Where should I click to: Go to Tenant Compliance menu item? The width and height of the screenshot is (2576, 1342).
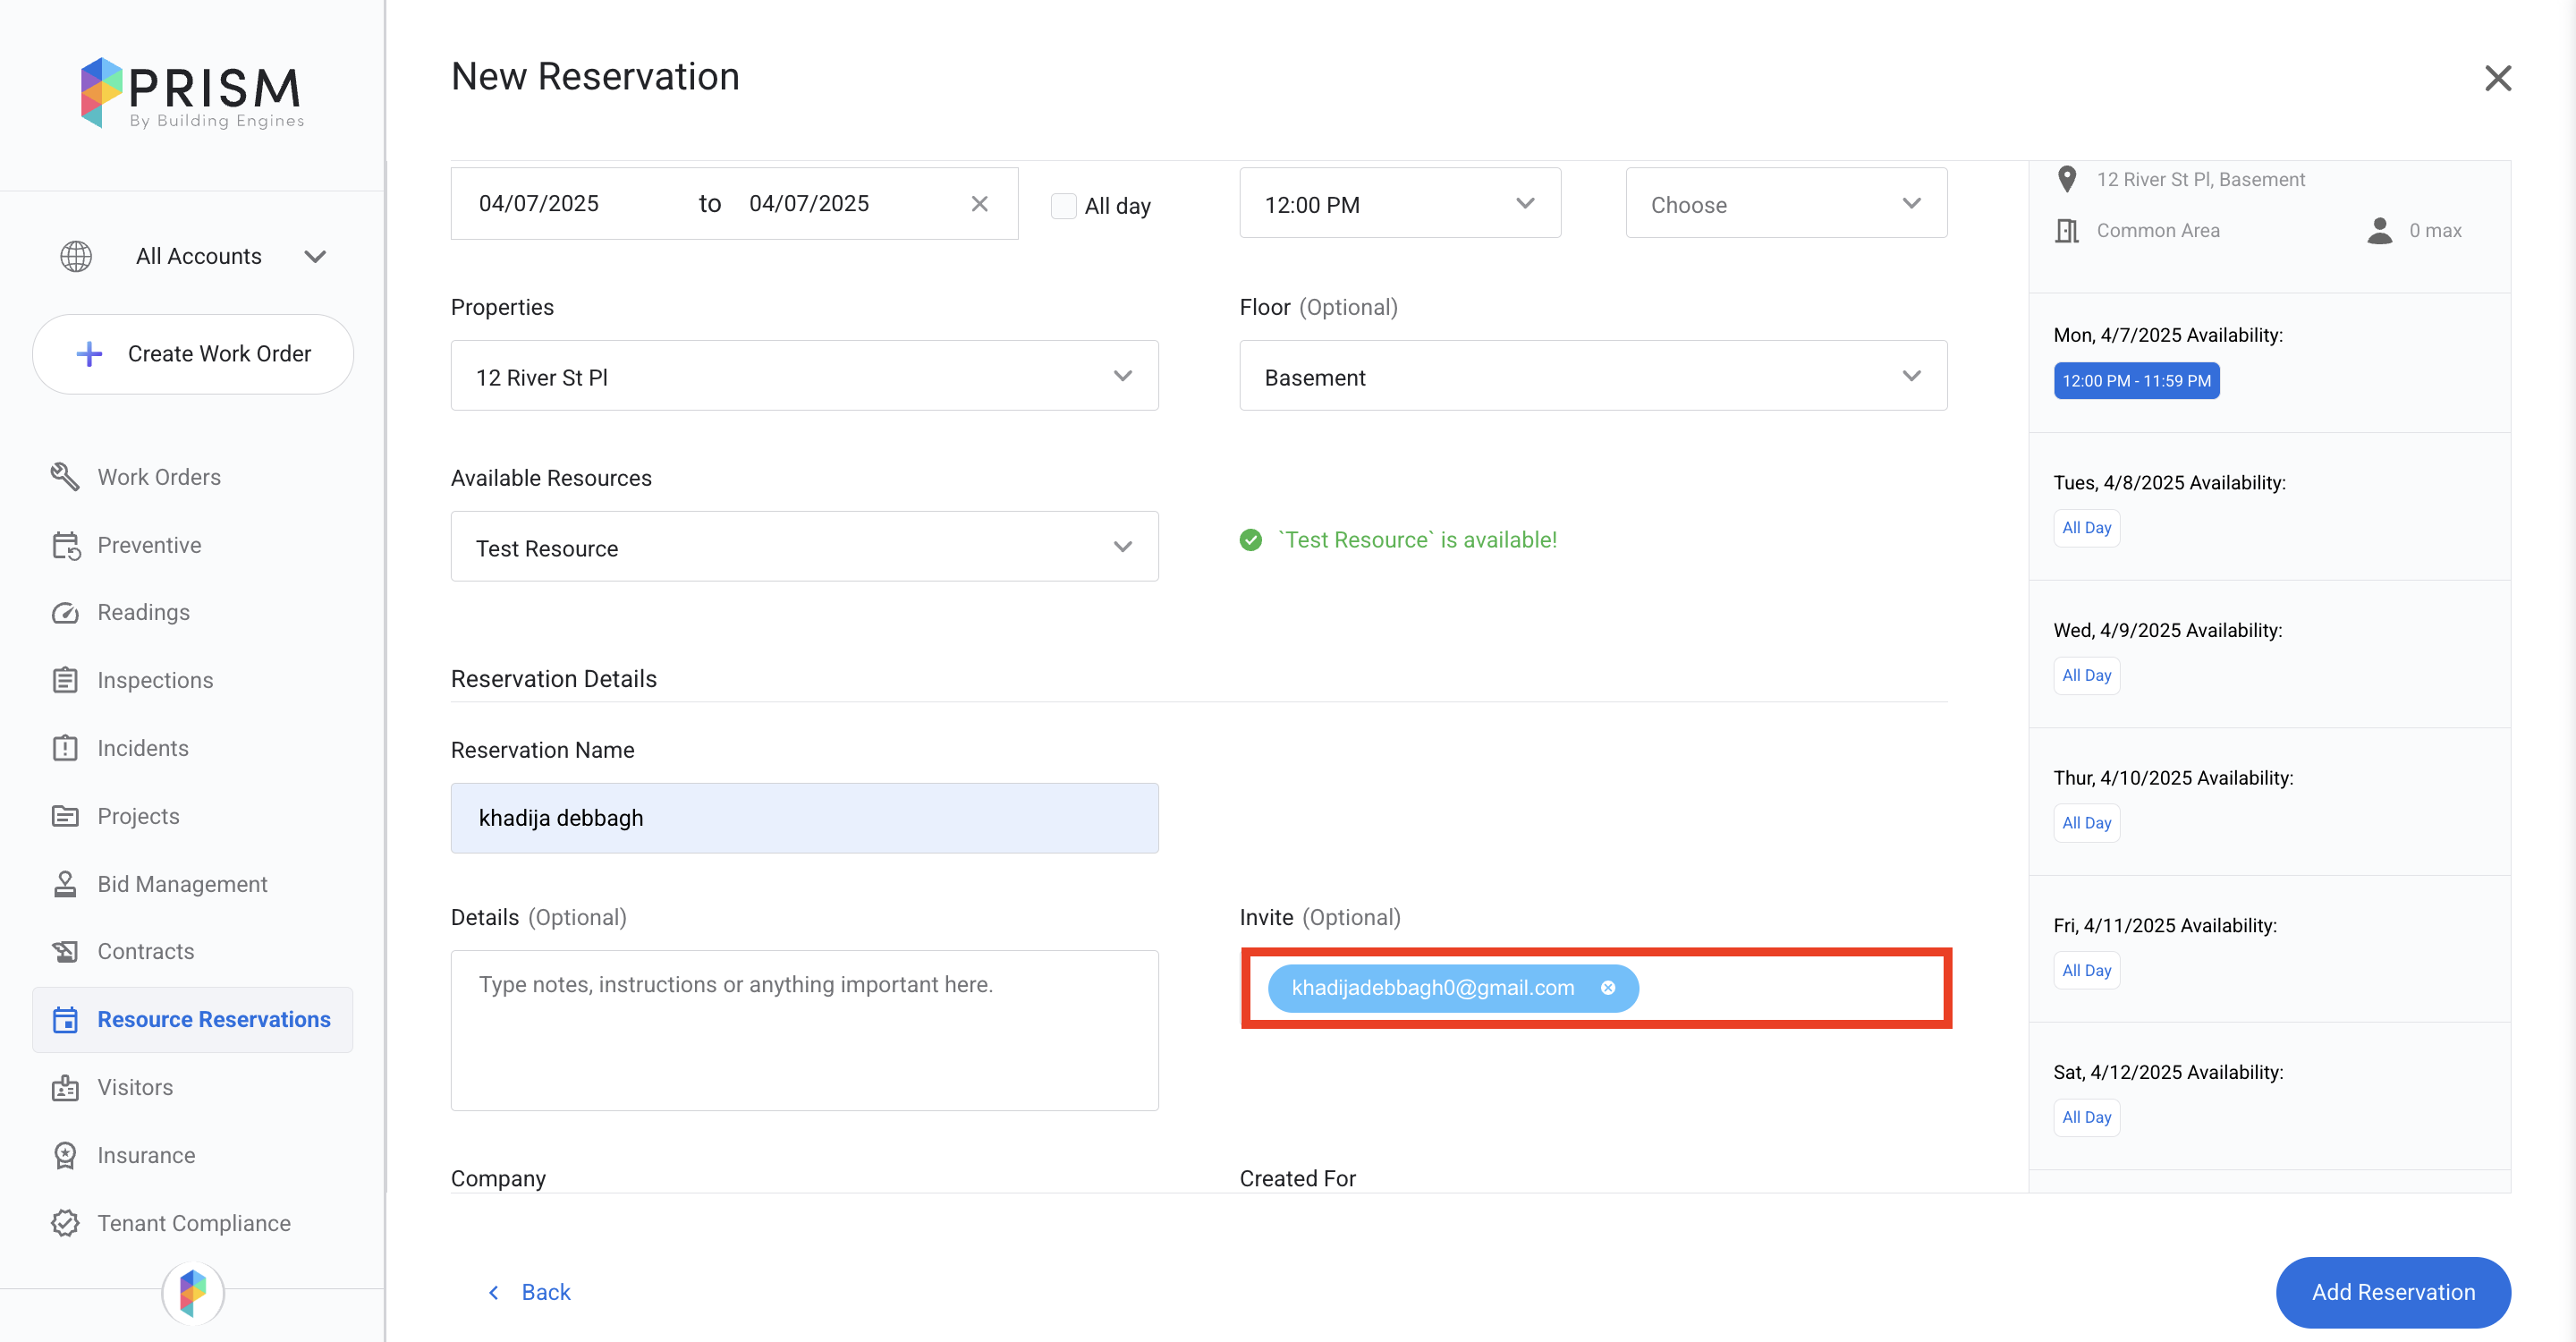coord(194,1223)
